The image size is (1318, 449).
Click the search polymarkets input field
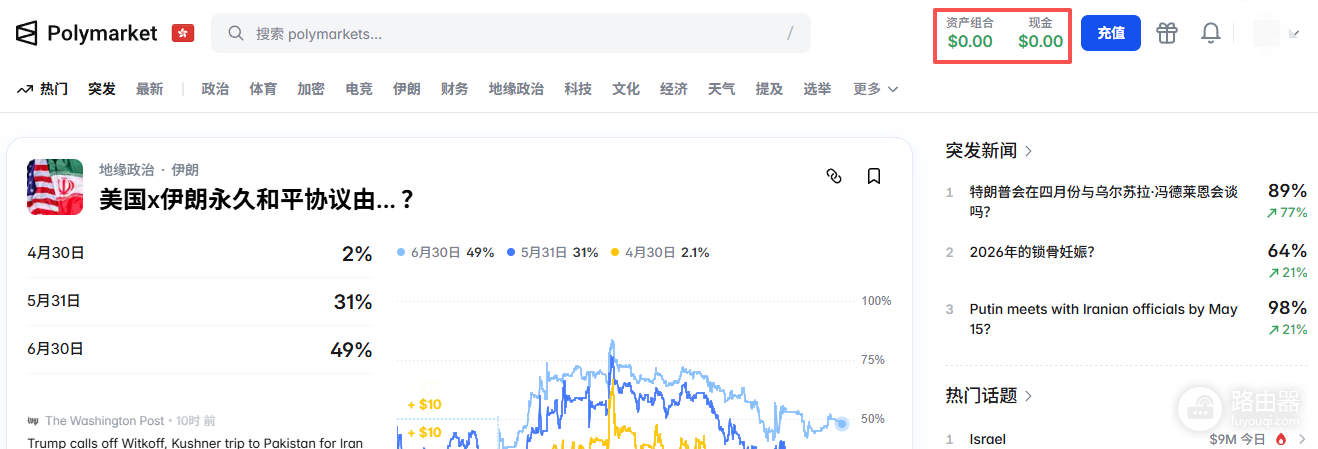pos(511,33)
